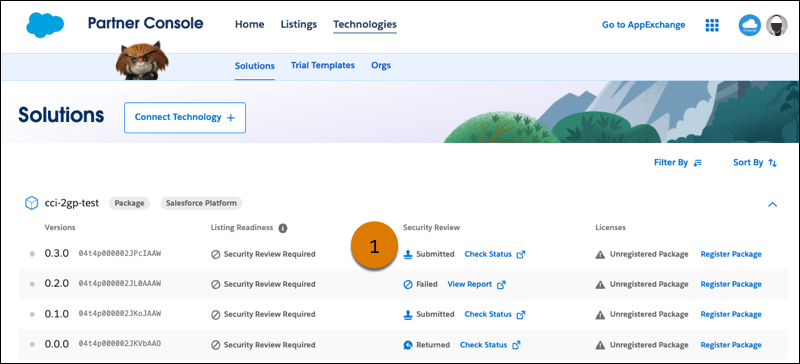Click the warning triangle for version 0.3.0
The height and width of the screenshot is (364, 800).
pos(600,254)
